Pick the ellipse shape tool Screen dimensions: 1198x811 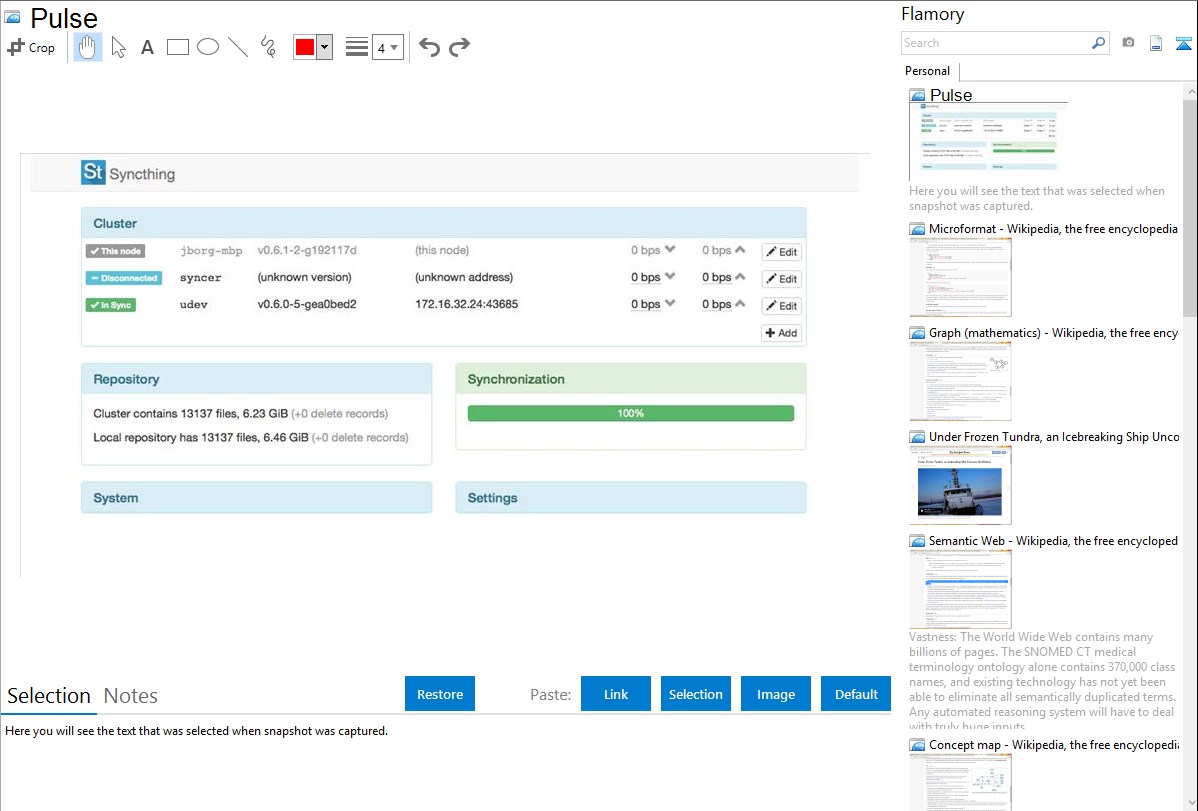pyautogui.click(x=208, y=47)
